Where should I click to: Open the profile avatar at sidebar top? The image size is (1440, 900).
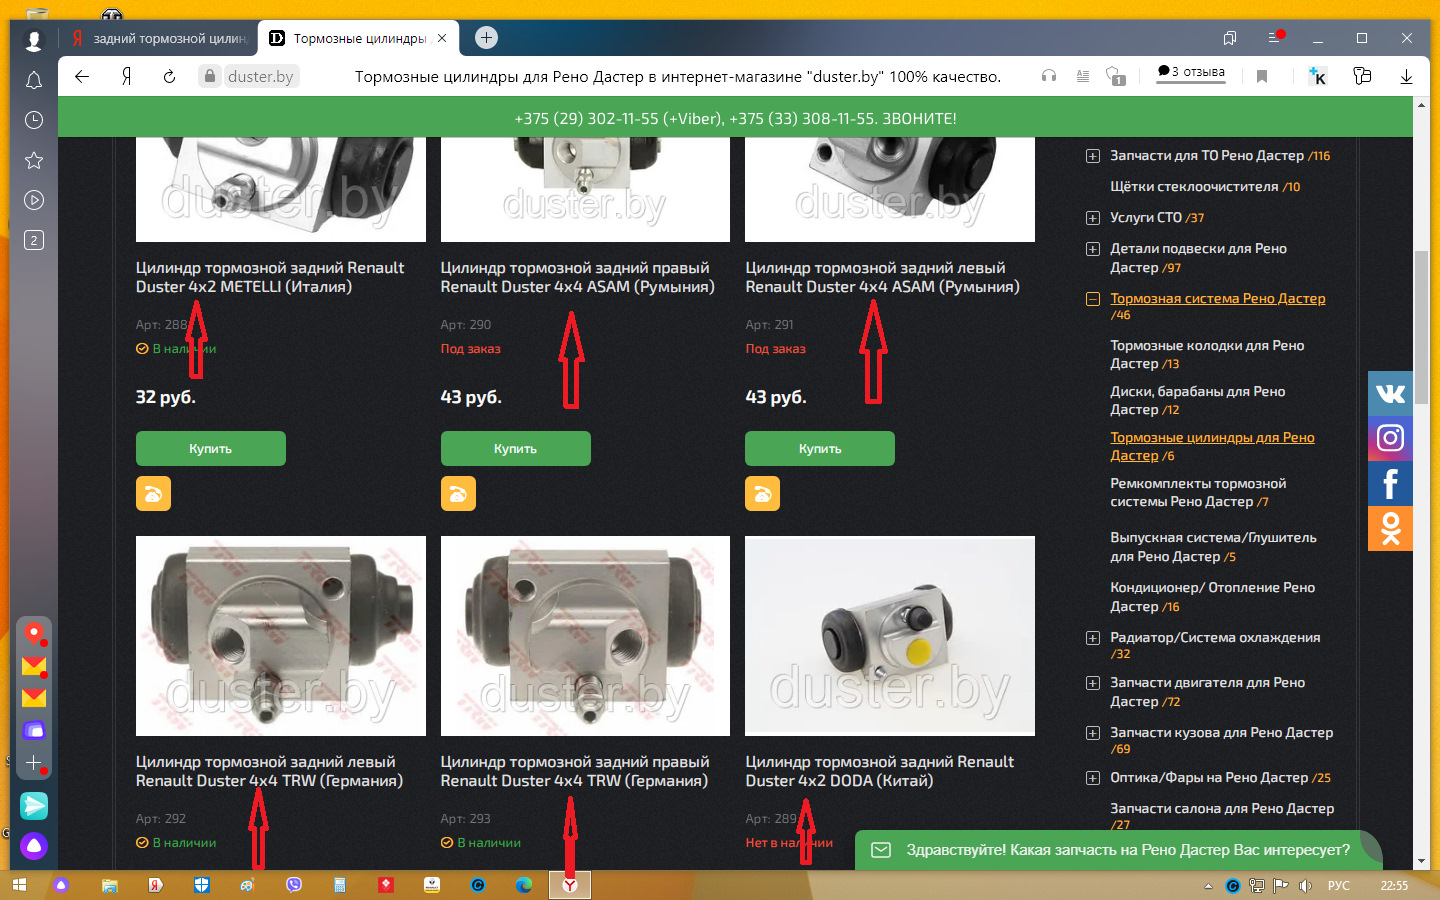tap(34, 40)
